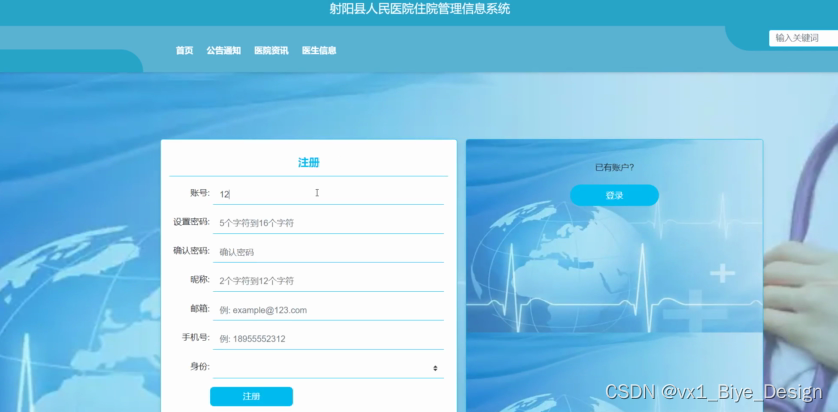Click the 邮箱 input field
Screen dimensions: 838x412
[328, 310]
